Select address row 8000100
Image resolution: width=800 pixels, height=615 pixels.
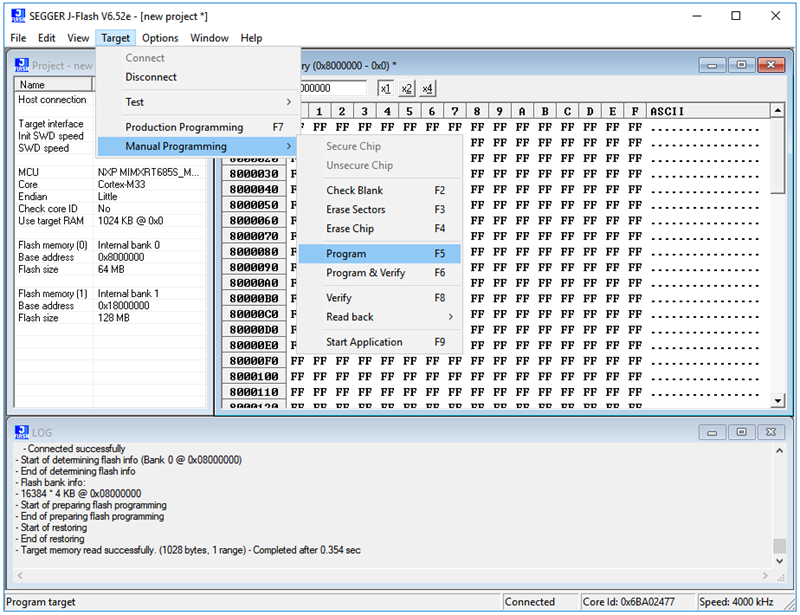coord(254,377)
